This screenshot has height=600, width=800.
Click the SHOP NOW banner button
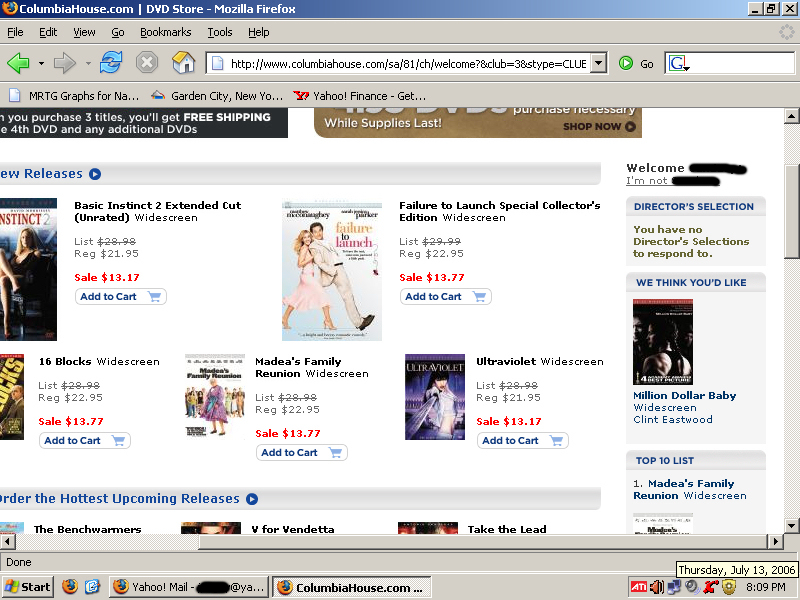pyautogui.click(x=599, y=127)
